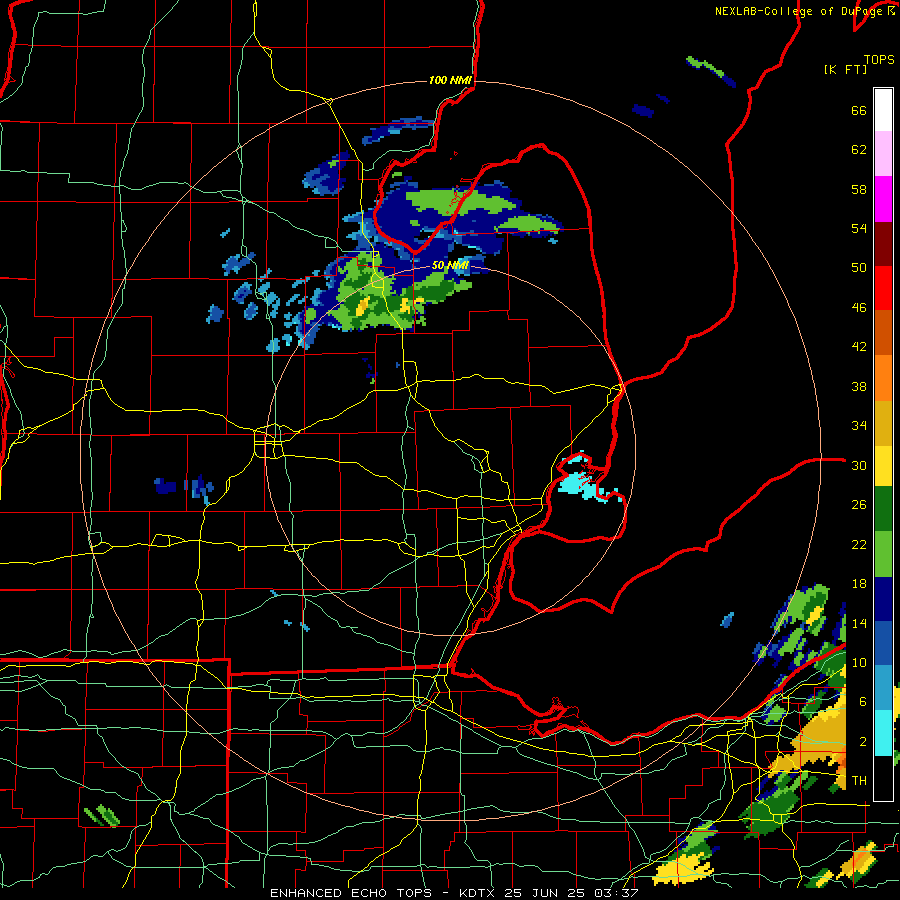This screenshot has width=900, height=900.
Task: Click the navy 18 kft legend swatch
Action: click(883, 599)
